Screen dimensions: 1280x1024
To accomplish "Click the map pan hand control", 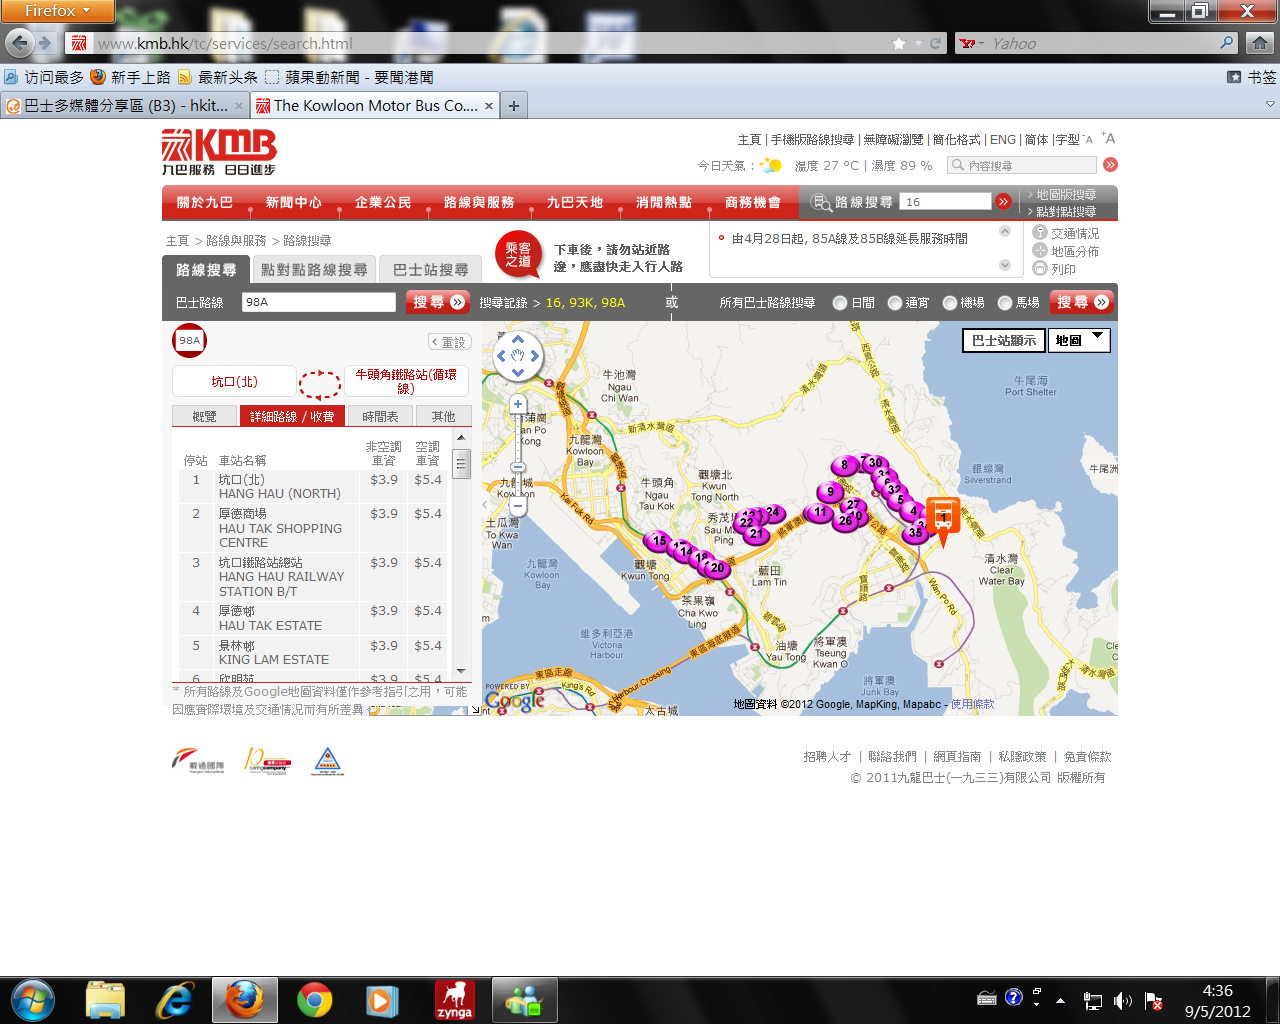I will pyautogui.click(x=518, y=356).
